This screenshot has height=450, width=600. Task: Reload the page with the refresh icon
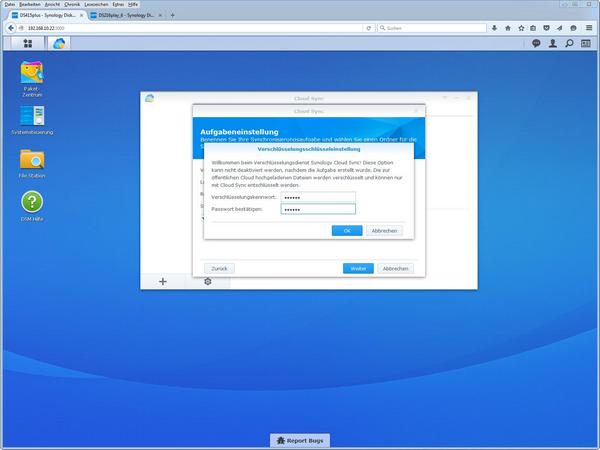(x=368, y=28)
